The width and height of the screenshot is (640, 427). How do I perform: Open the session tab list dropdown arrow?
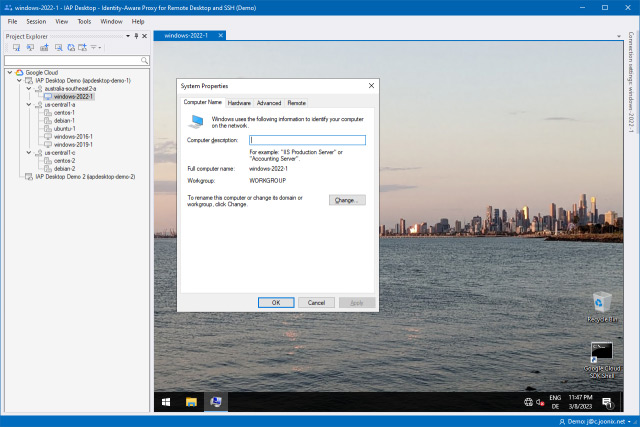coord(619,36)
